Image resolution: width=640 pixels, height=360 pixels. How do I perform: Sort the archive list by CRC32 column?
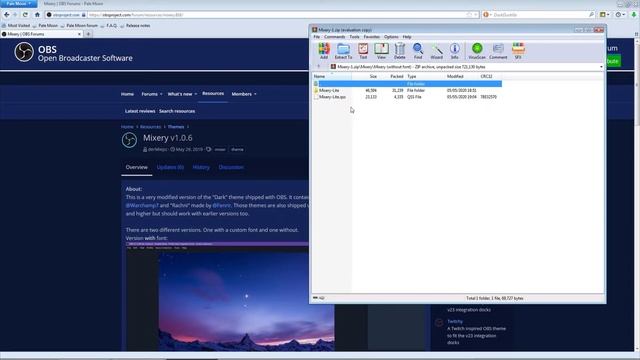coord(491,76)
